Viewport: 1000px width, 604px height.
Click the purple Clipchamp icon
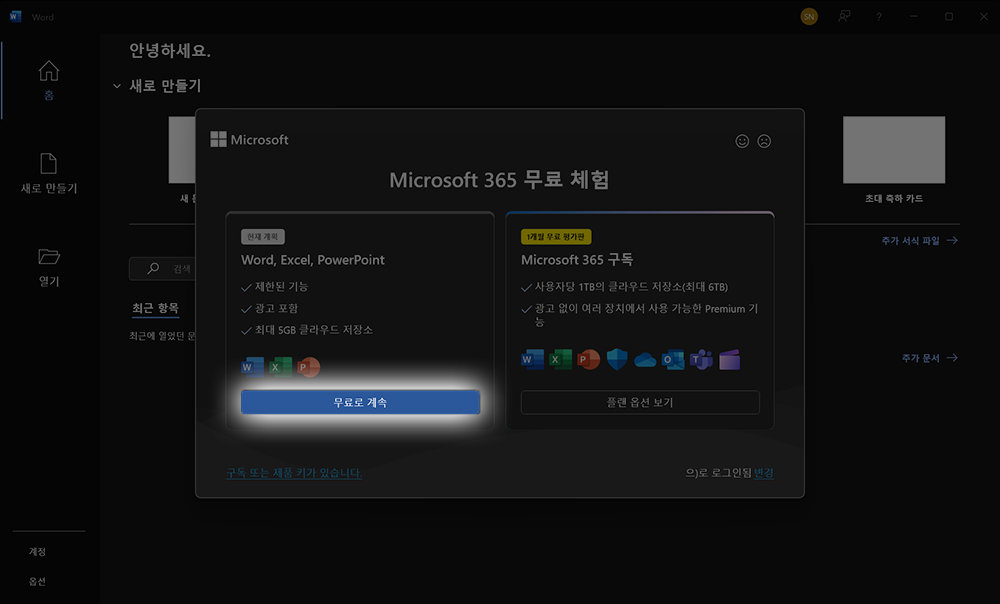[x=730, y=360]
